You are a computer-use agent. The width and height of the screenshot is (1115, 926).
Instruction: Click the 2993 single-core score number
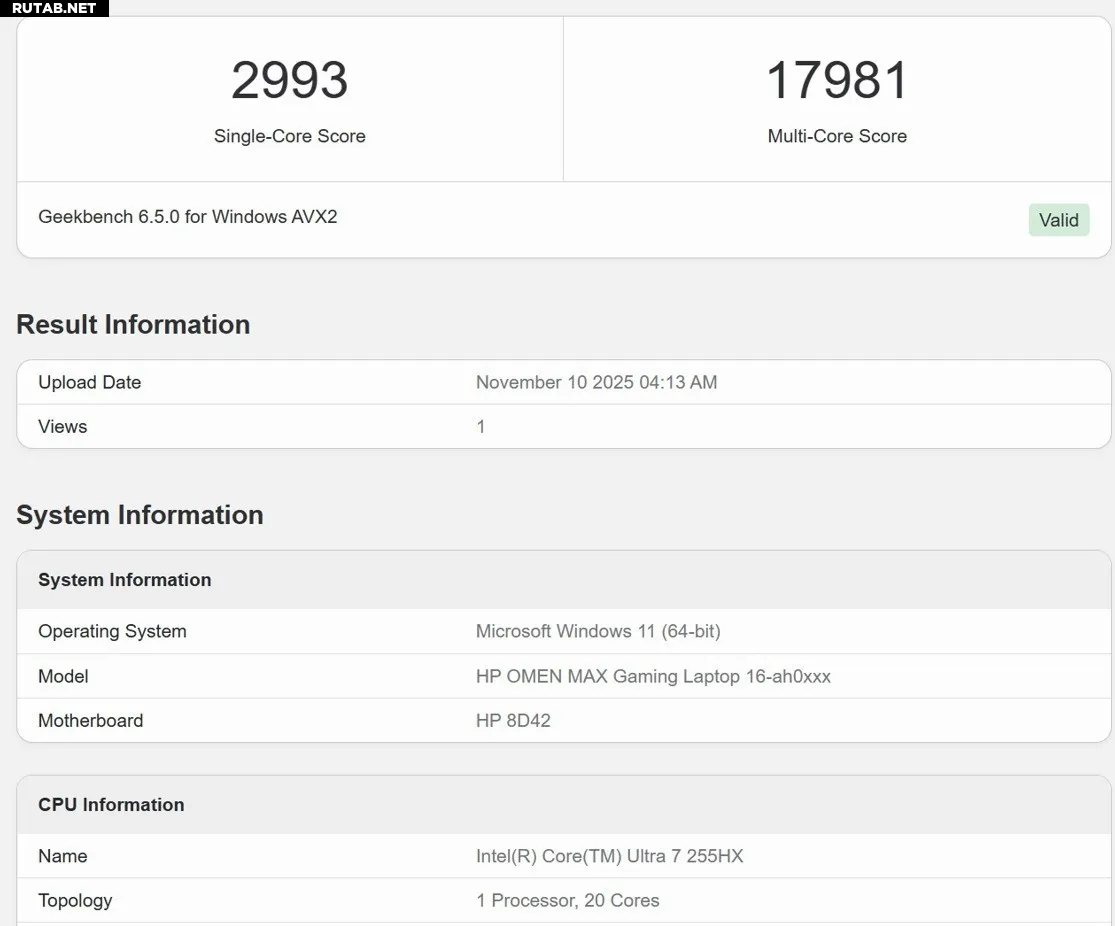[x=289, y=81]
